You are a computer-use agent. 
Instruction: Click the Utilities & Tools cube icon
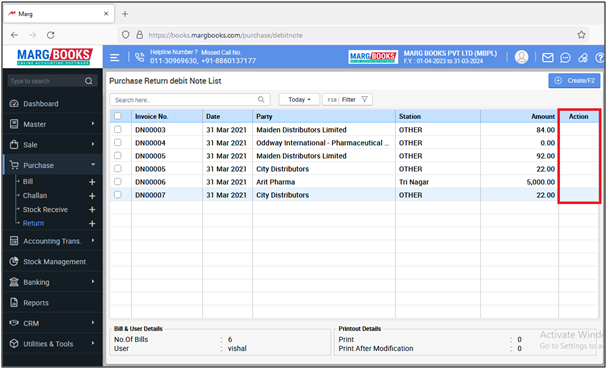(14, 343)
